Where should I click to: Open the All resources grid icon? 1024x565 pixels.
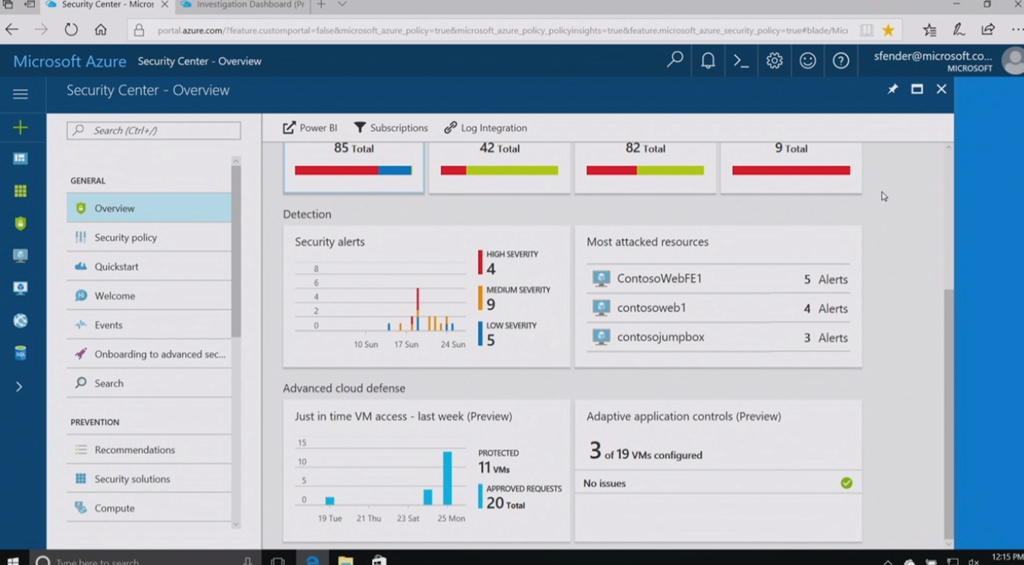(x=20, y=191)
